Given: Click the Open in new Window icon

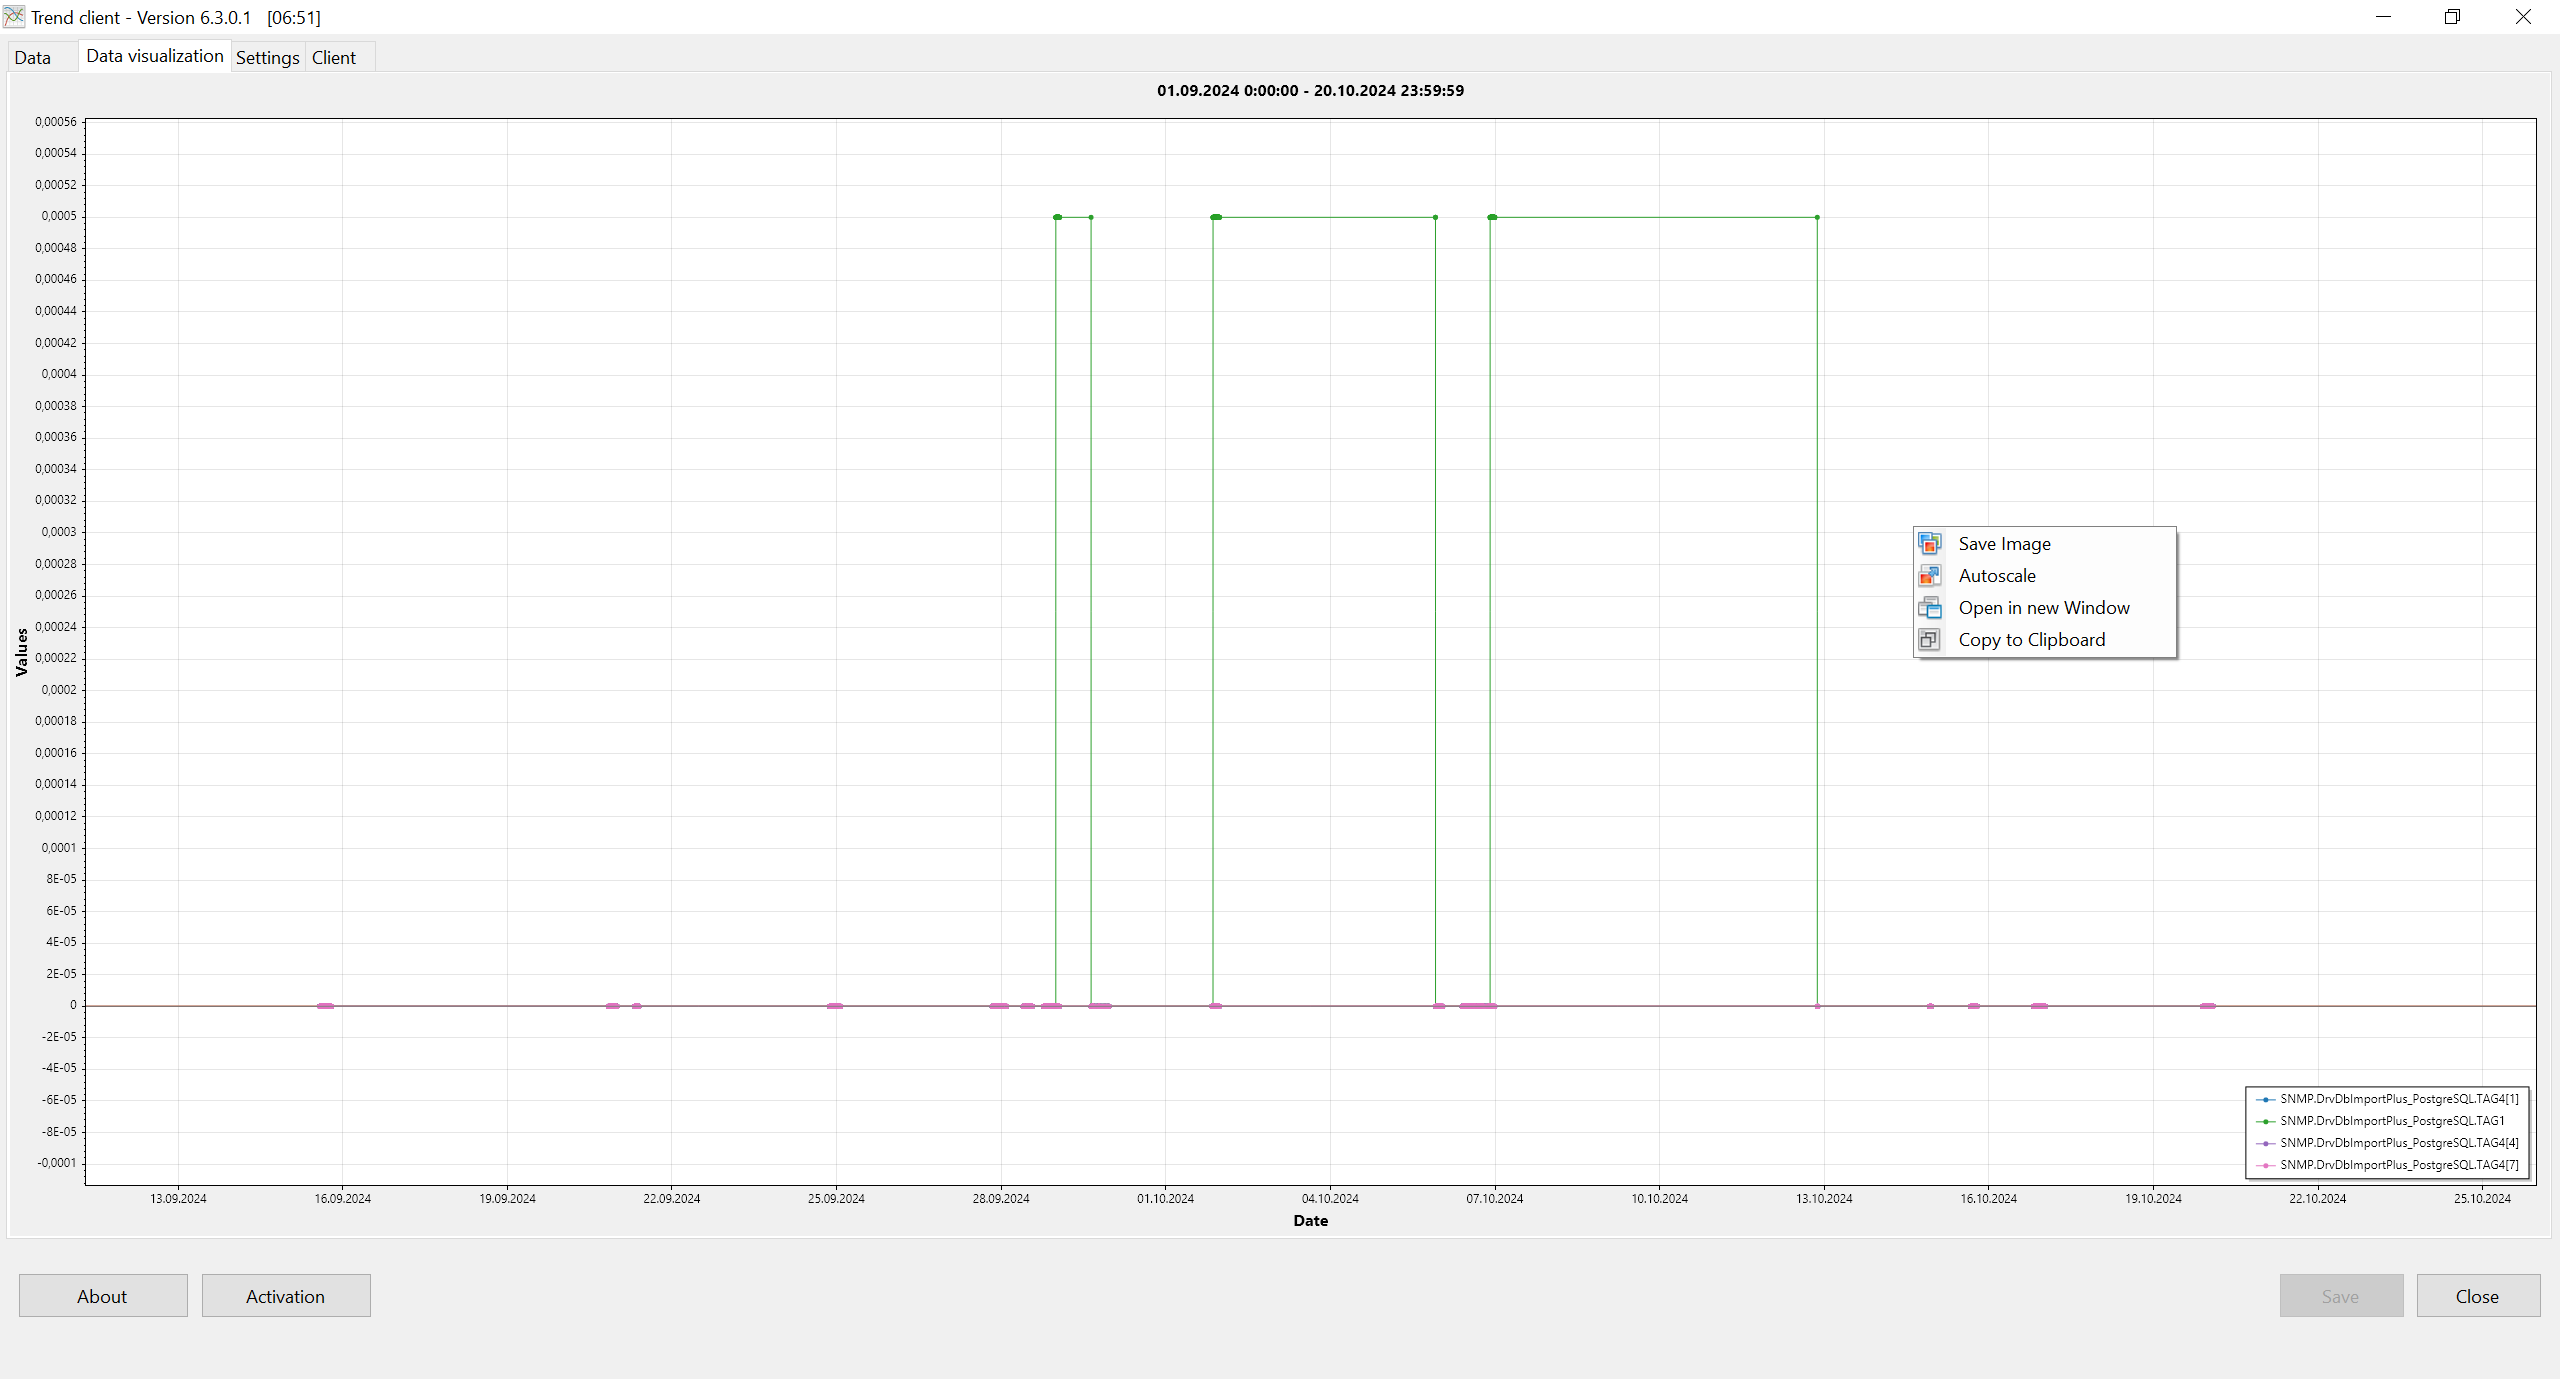Looking at the screenshot, I should point(1929,607).
